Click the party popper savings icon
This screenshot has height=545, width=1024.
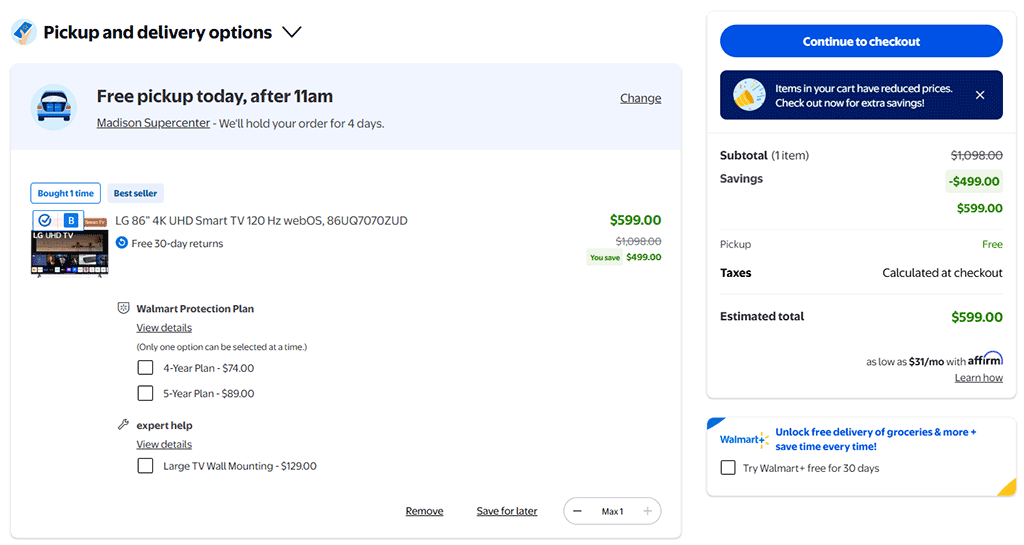tap(749, 95)
